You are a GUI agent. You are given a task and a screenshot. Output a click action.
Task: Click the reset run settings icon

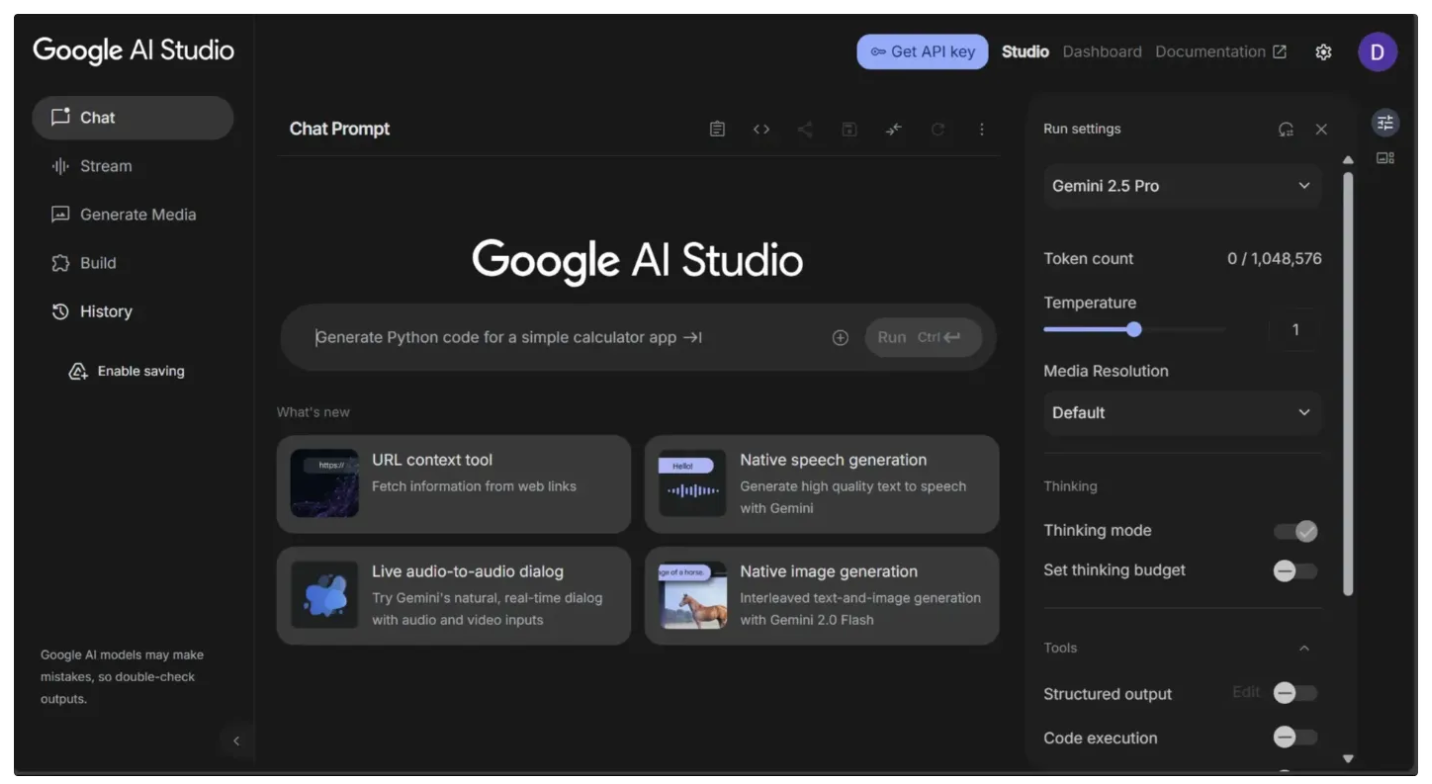point(1286,129)
